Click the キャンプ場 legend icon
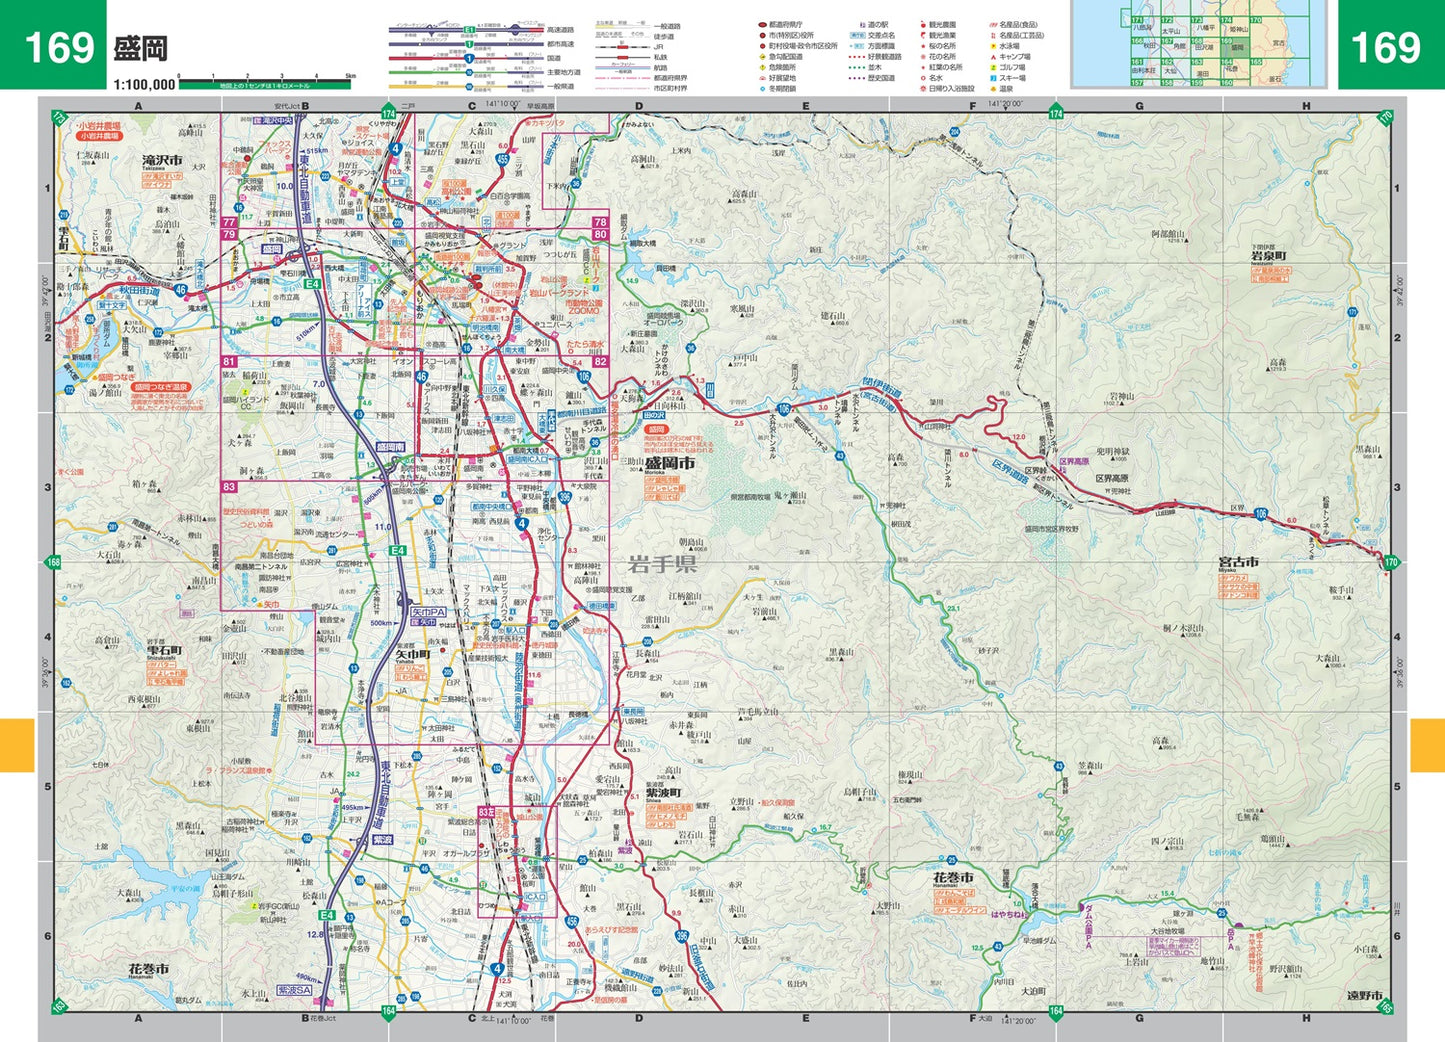Image resolution: width=1445 pixels, height=1042 pixels. point(993,56)
